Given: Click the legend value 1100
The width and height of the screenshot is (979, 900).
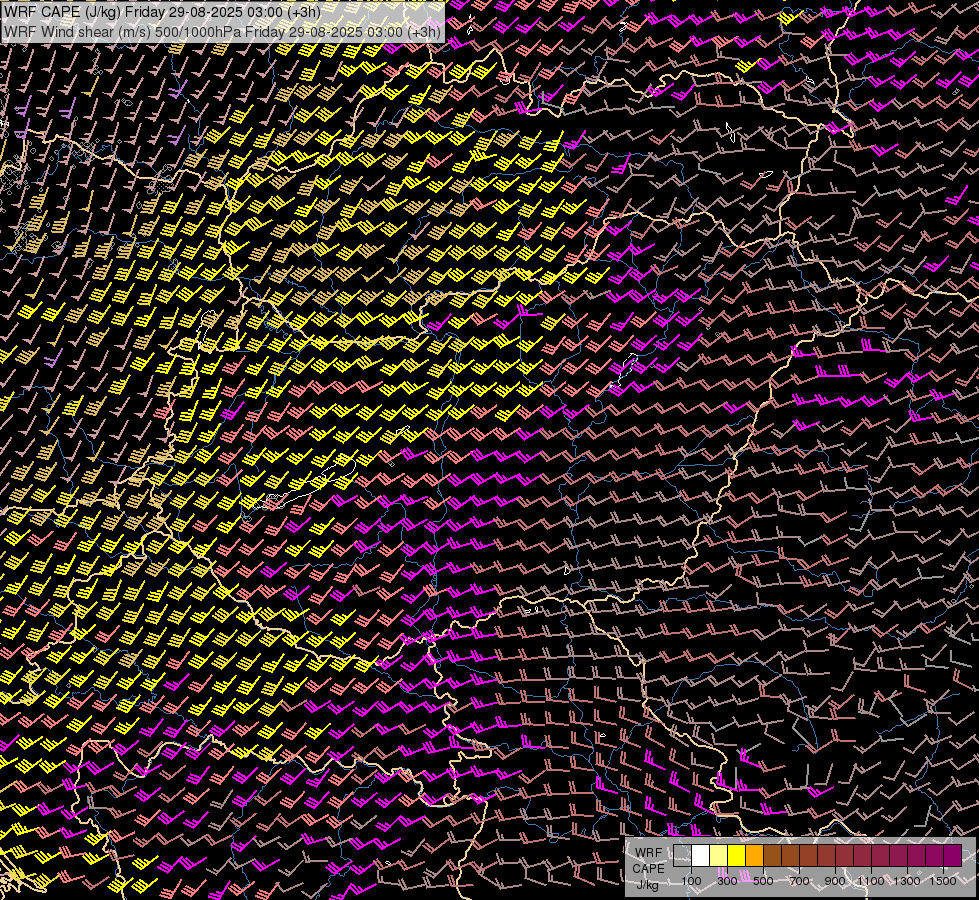Looking at the screenshot, I should tap(871, 881).
